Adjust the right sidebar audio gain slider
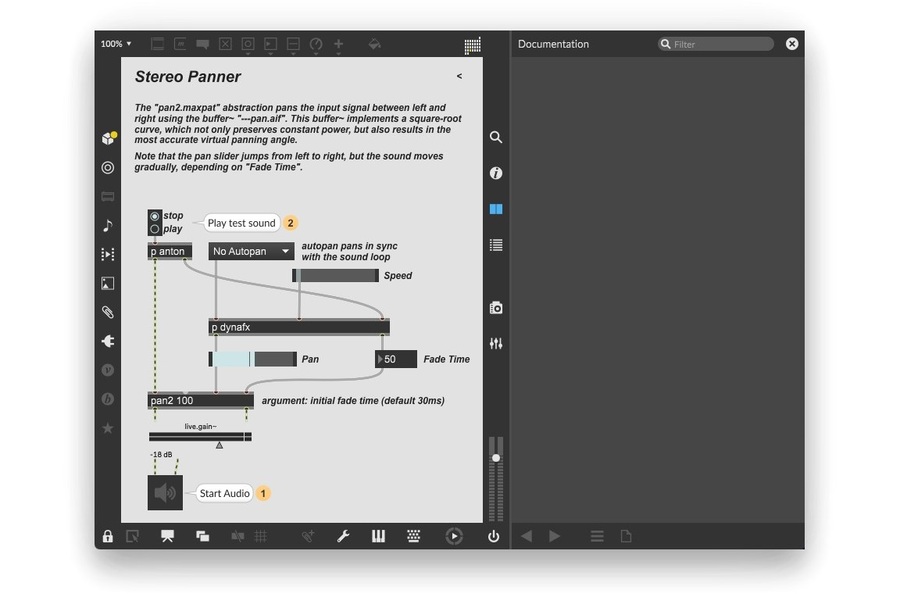The height and width of the screenshot is (608, 900). 496,458
